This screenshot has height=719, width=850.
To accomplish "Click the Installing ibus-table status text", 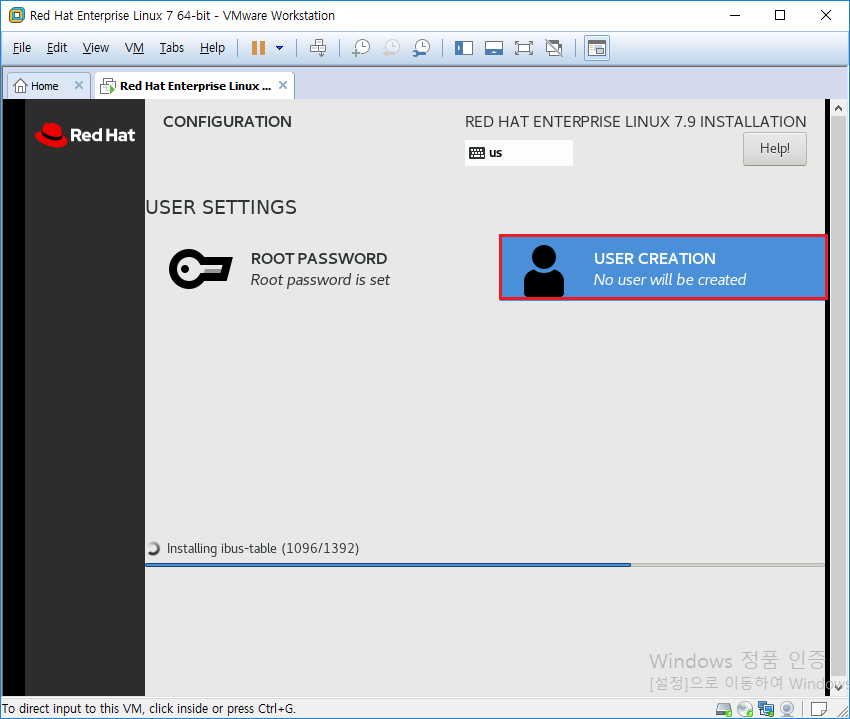I will [262, 549].
